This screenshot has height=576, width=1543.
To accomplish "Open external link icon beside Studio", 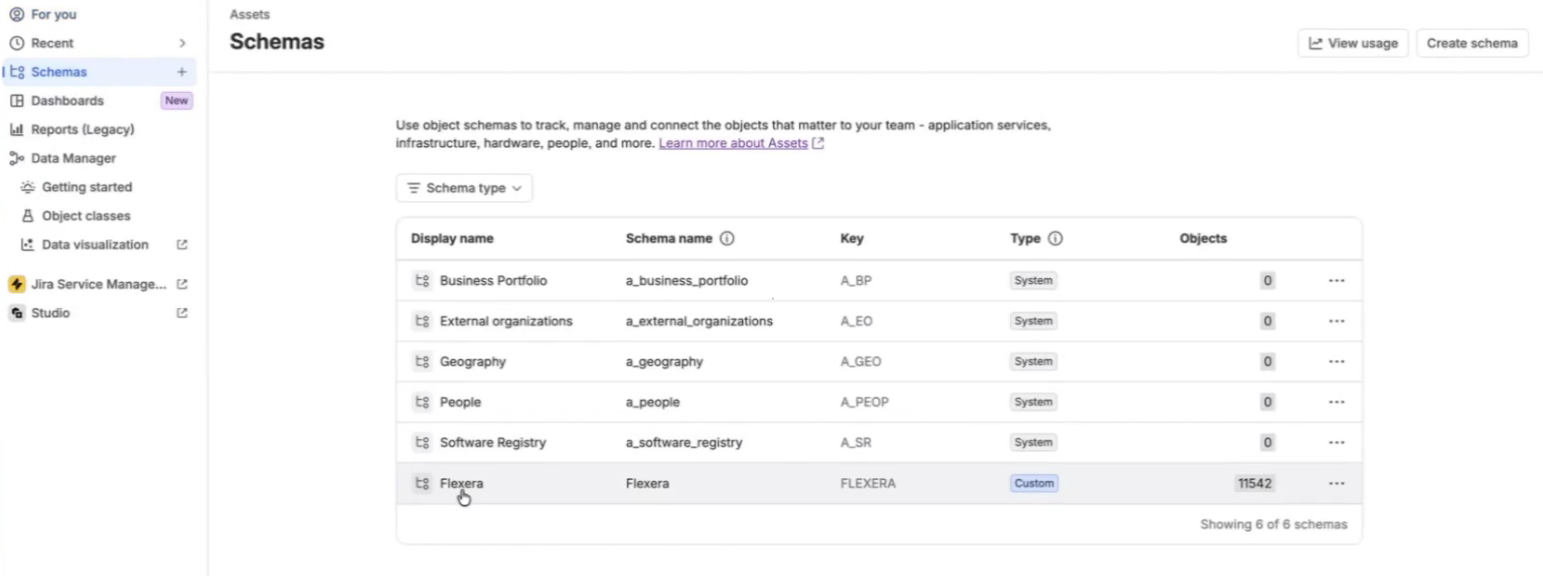I will coord(182,313).
